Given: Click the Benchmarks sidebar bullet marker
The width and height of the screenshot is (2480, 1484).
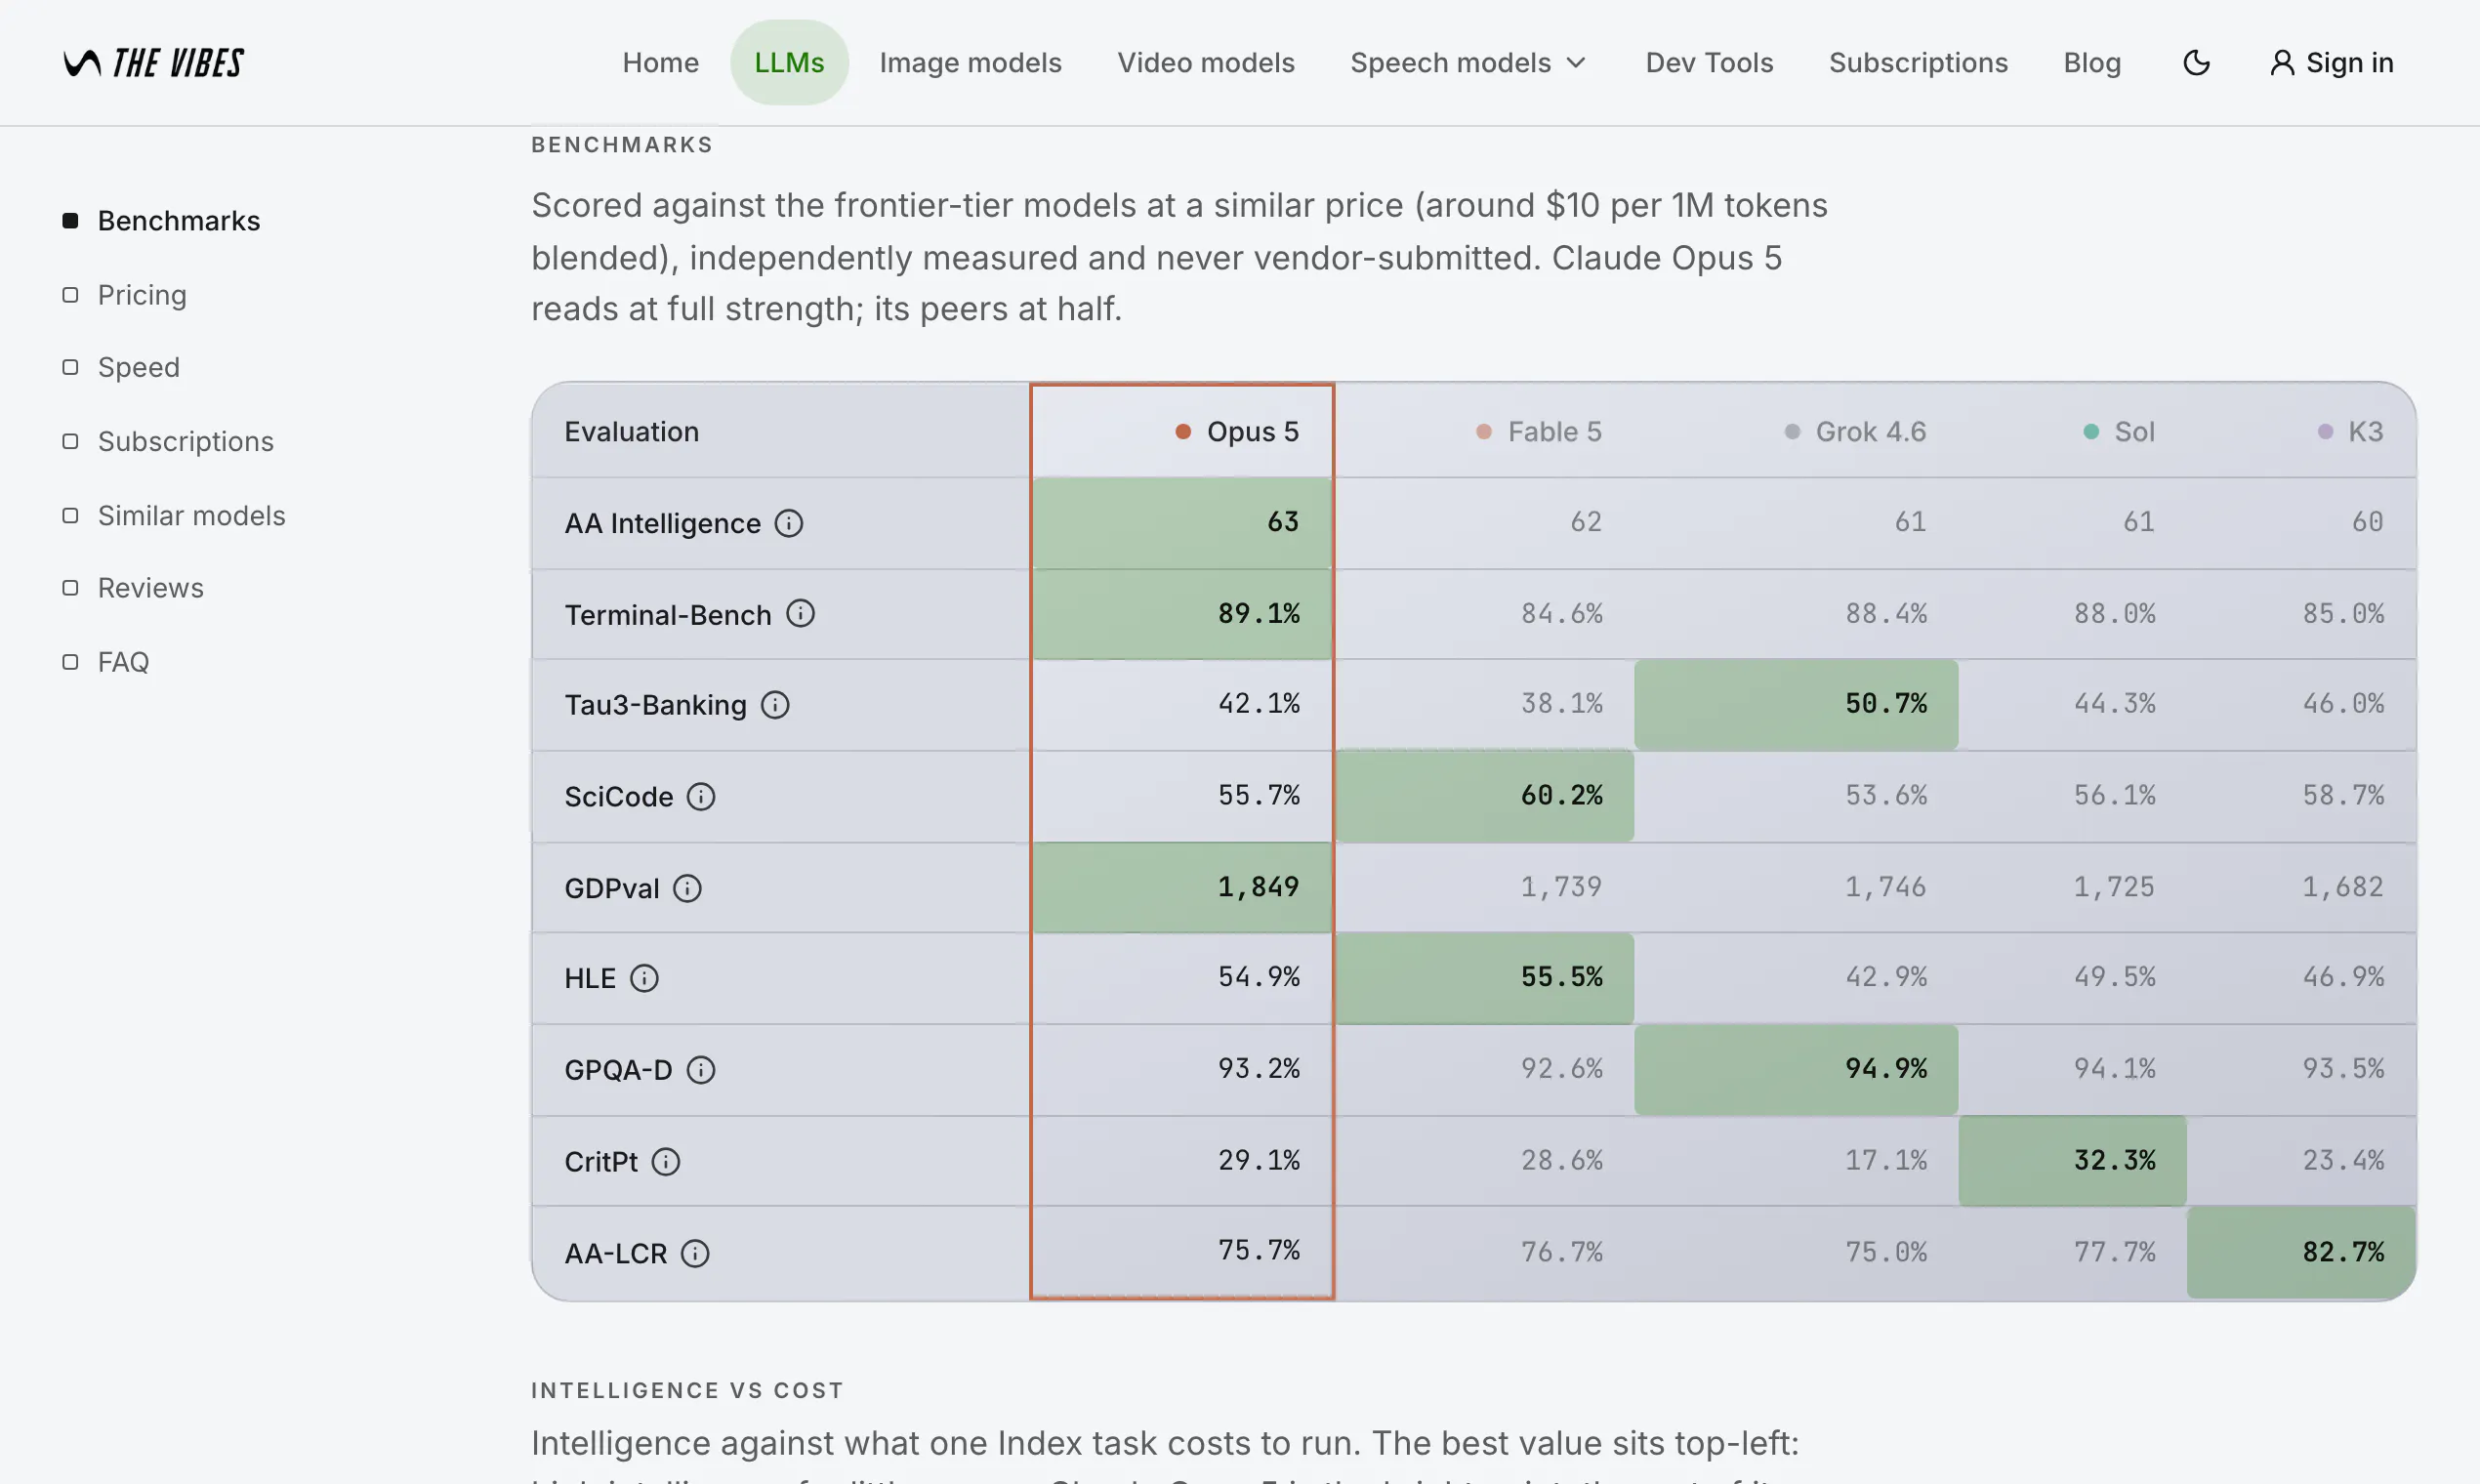Looking at the screenshot, I should (x=70, y=221).
